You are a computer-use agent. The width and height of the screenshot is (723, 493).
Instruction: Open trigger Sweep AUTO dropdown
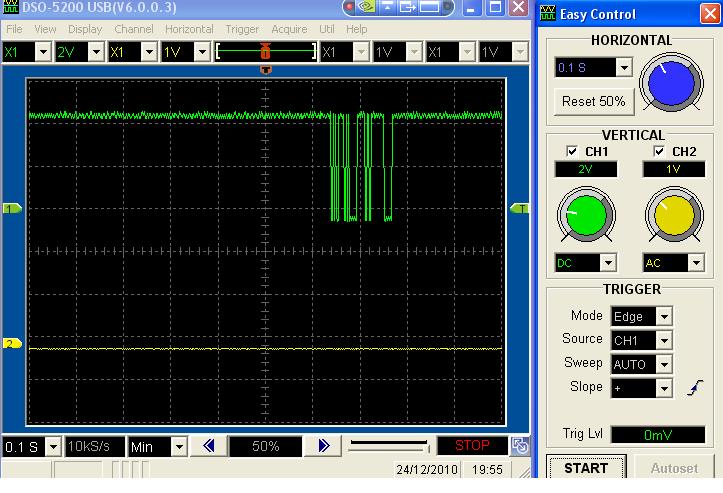point(664,364)
